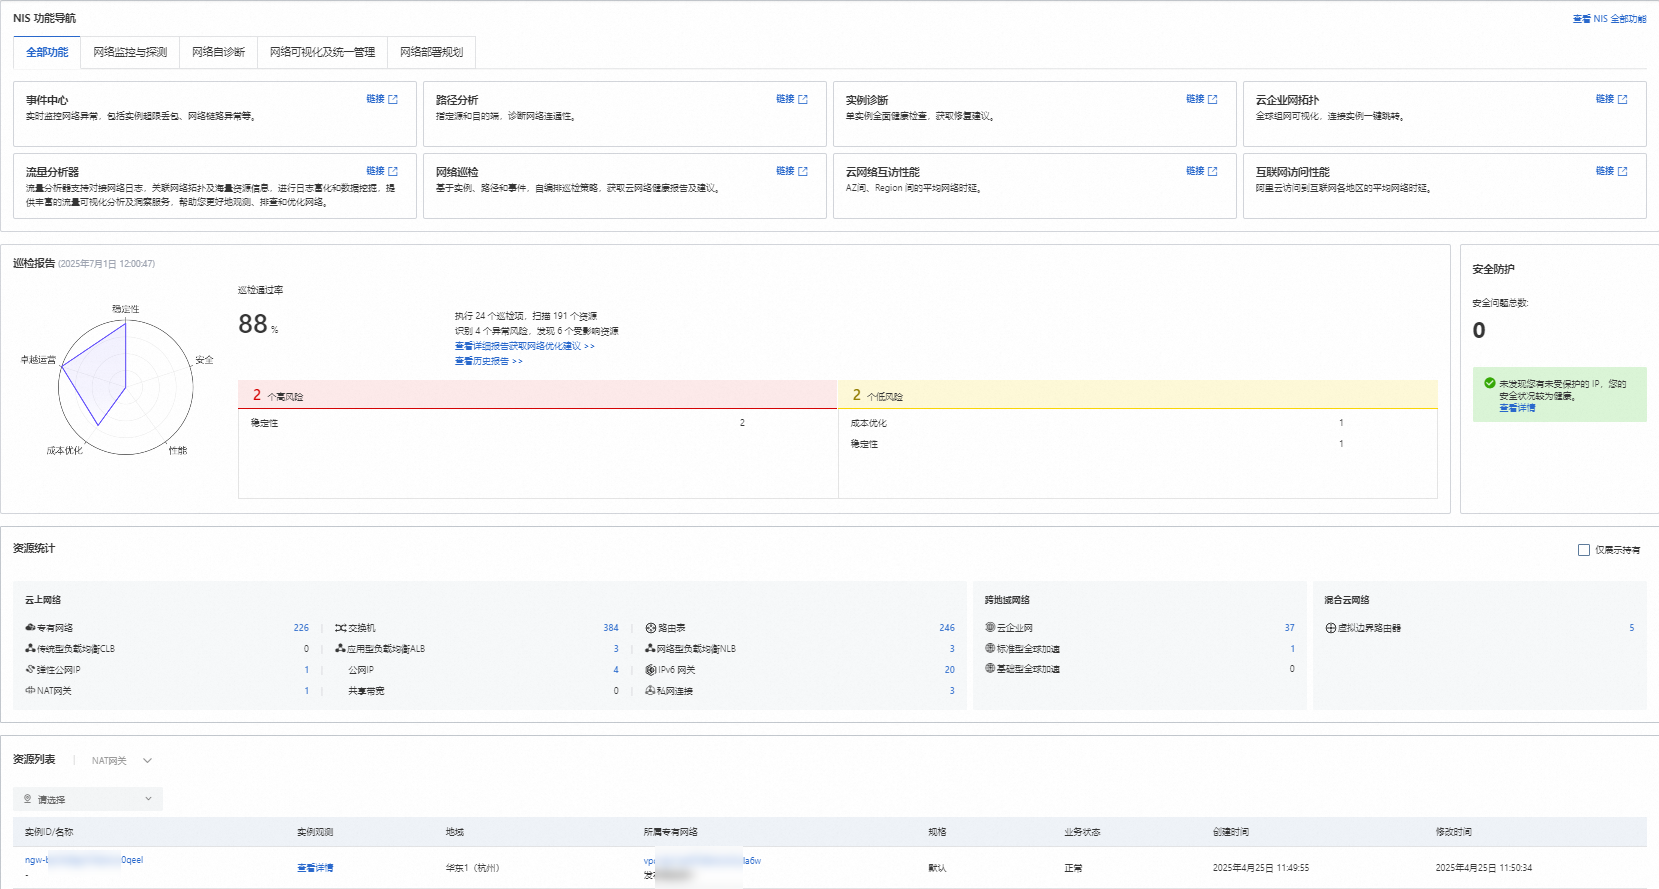
Task: Switch to the 网络自诊断 tab
Action: pos(218,52)
